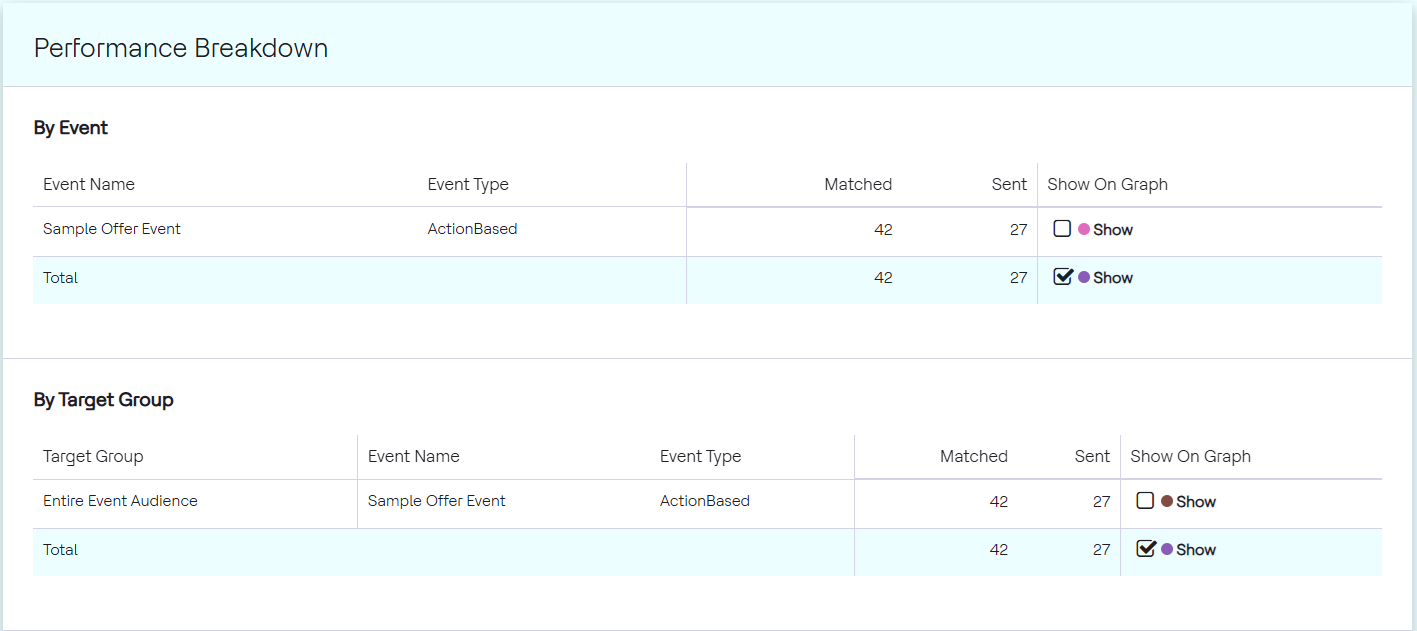
Task: Check Show box for Entire Event Audience row
Action: 1145,501
